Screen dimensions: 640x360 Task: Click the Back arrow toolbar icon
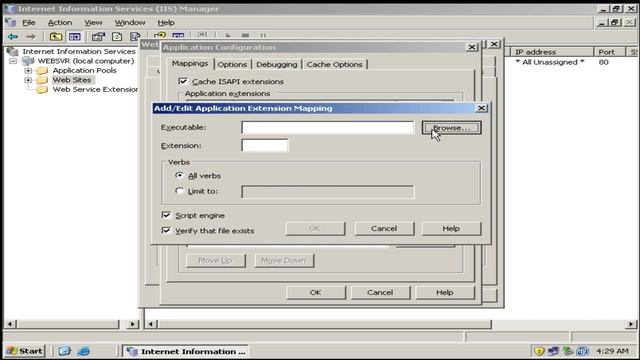(13, 37)
